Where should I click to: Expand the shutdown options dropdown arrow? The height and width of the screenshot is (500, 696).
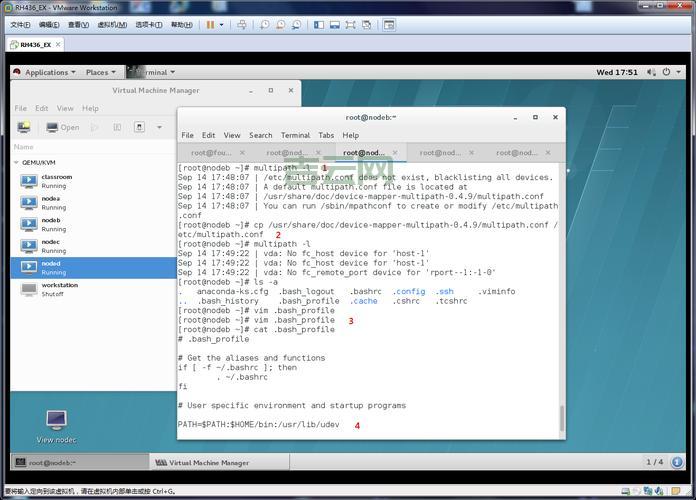[159, 127]
